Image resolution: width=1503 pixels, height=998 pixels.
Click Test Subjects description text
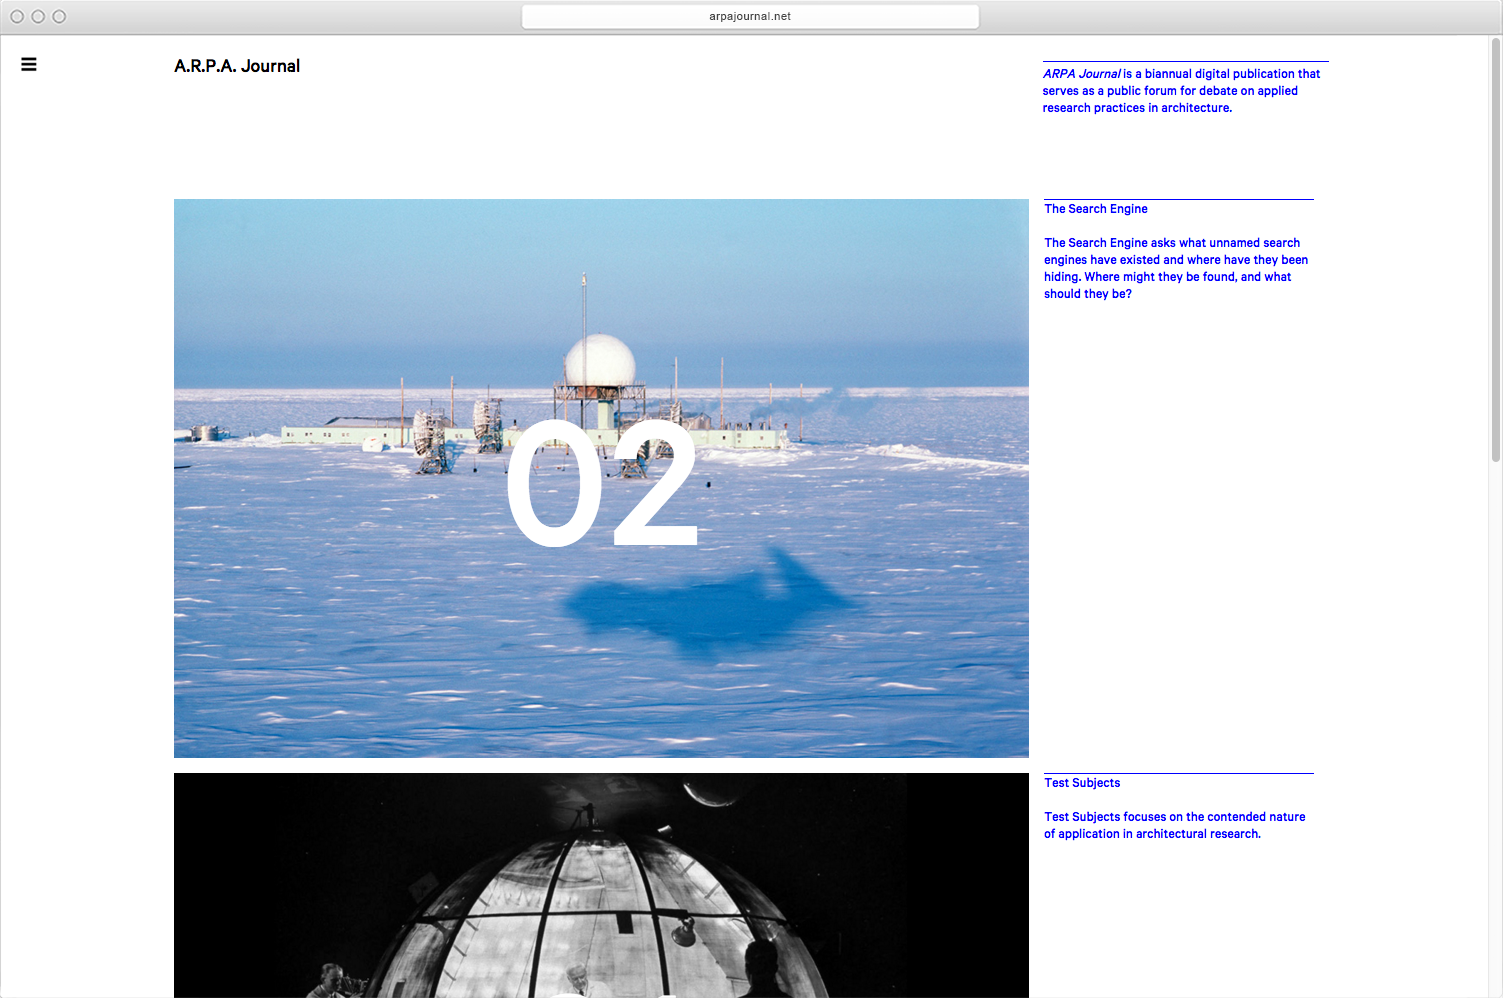click(x=1175, y=825)
